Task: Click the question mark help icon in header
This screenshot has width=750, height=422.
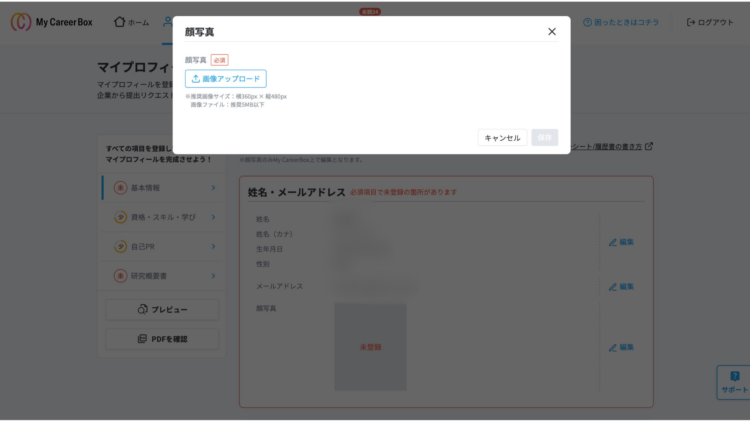Action: click(x=587, y=22)
